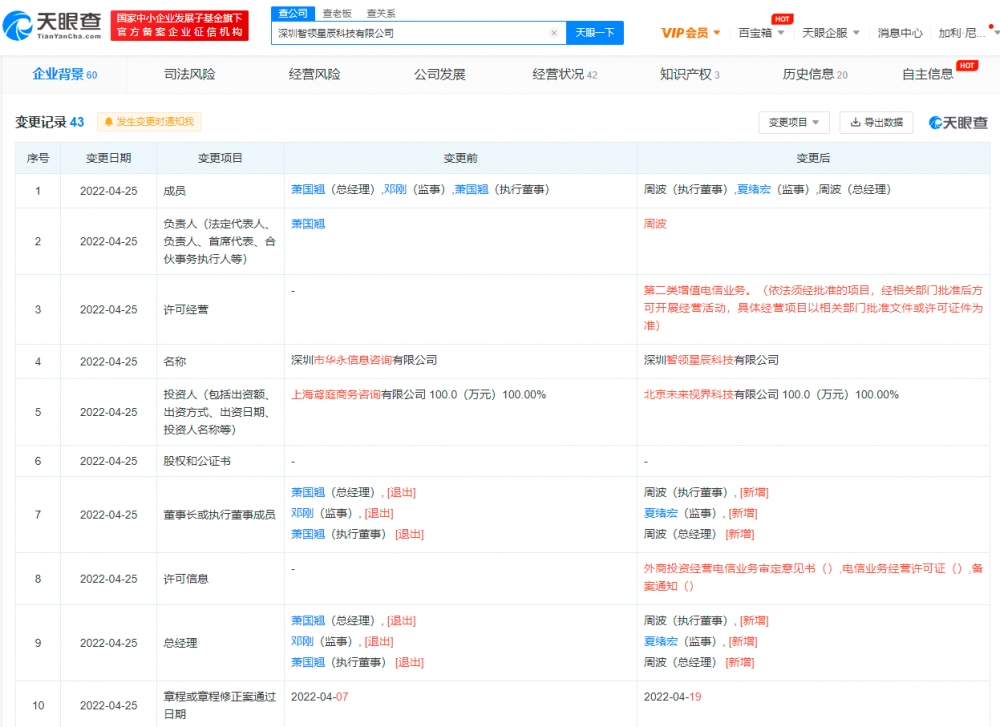Open 萧国翘 (总经理) link in row 1

(x=308, y=189)
